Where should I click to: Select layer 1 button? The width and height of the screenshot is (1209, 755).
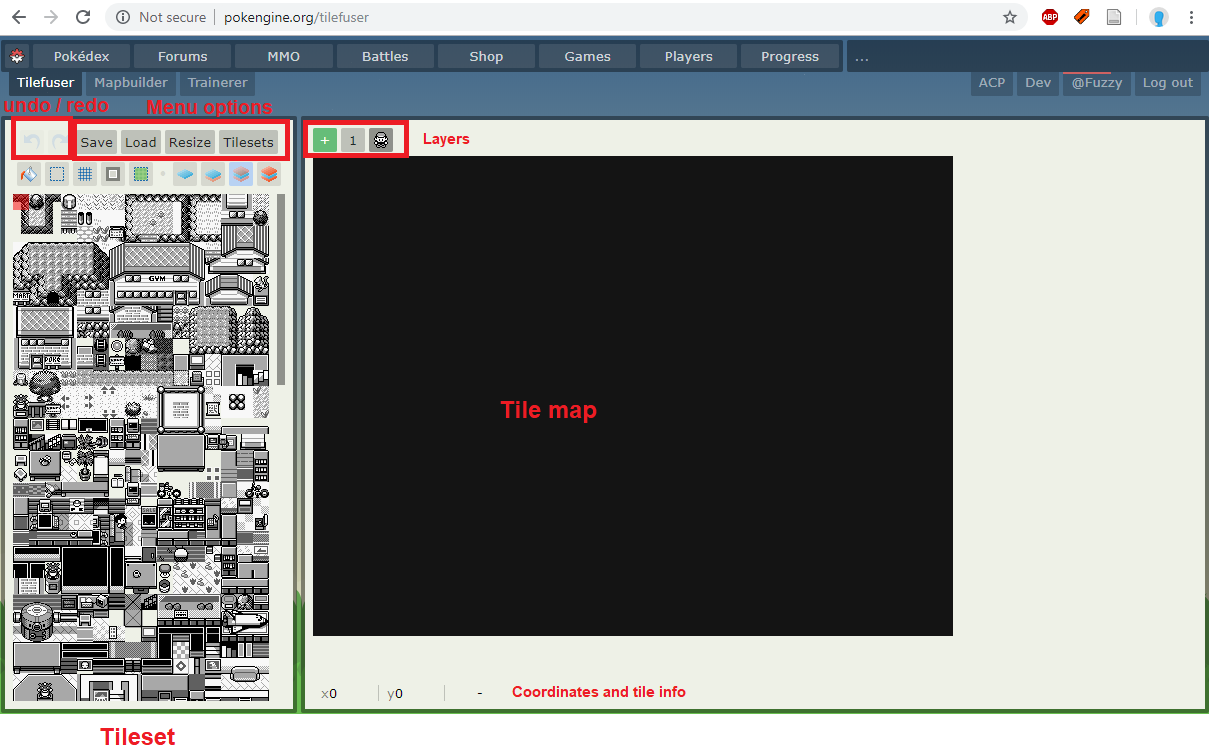[353, 140]
